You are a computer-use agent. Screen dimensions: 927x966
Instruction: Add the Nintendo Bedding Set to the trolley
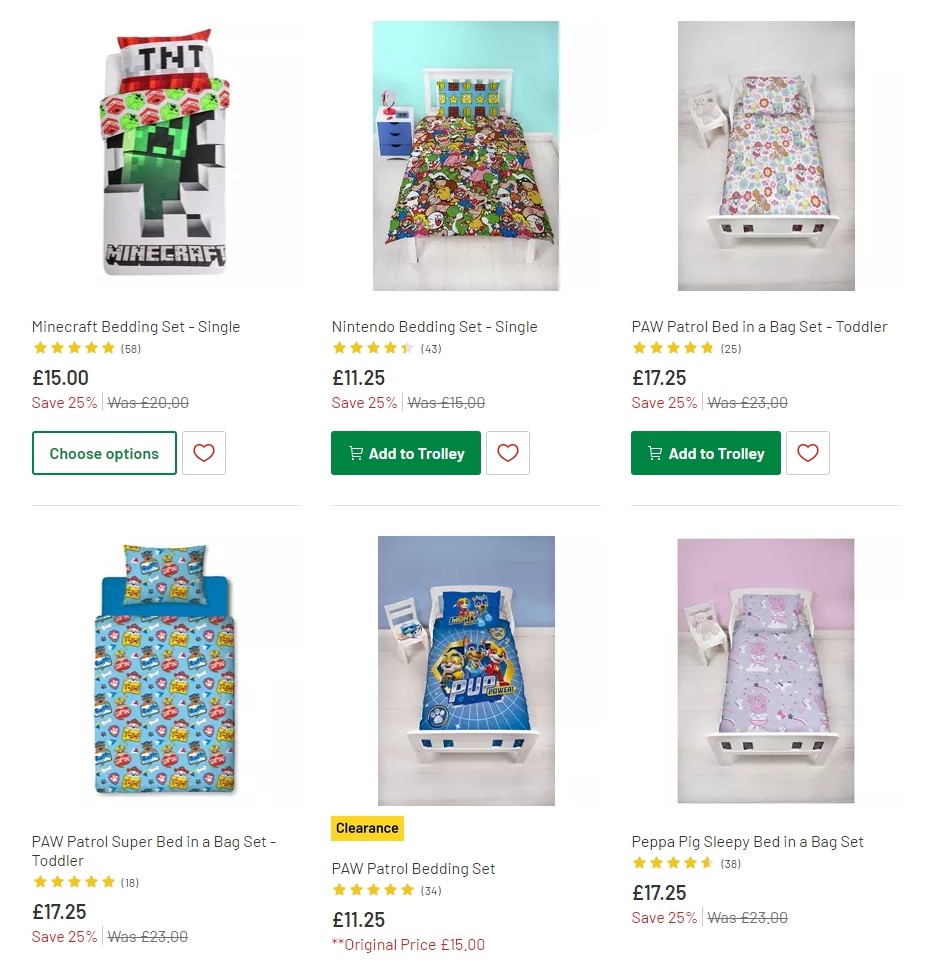[406, 453]
